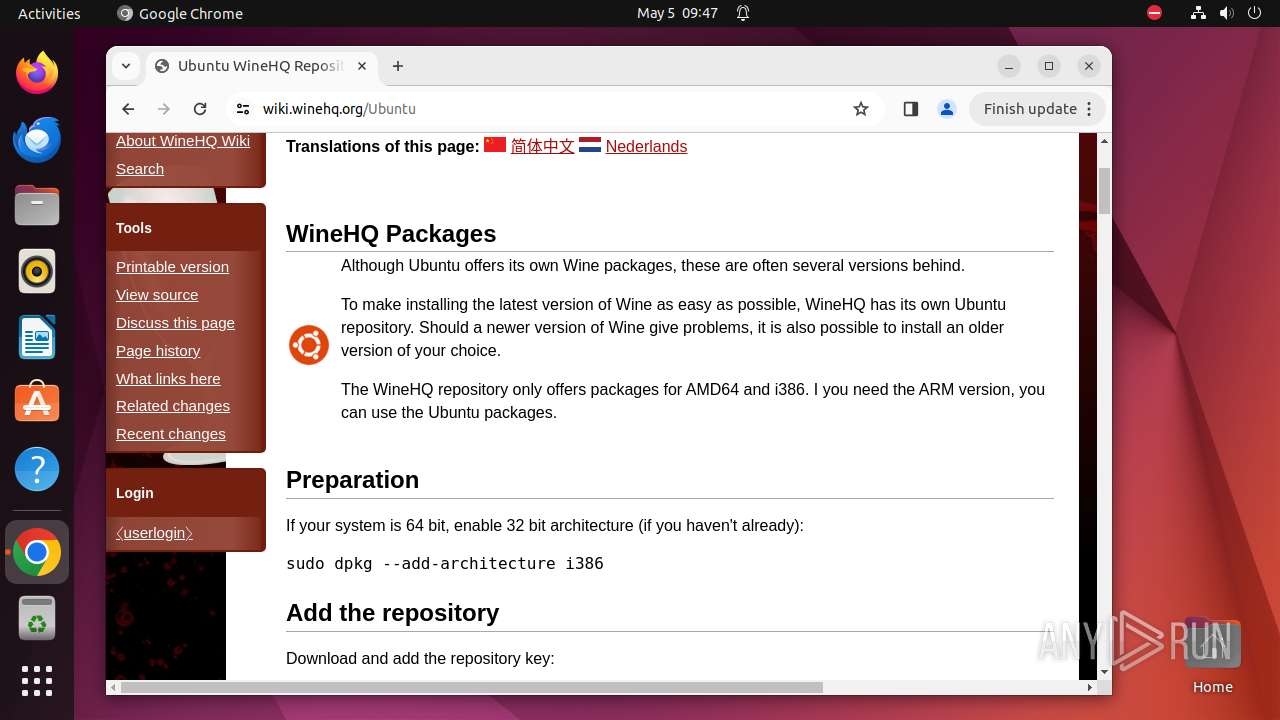Open Ubuntu Software store icon
Screen dimensions: 1280x720
coord(37,403)
